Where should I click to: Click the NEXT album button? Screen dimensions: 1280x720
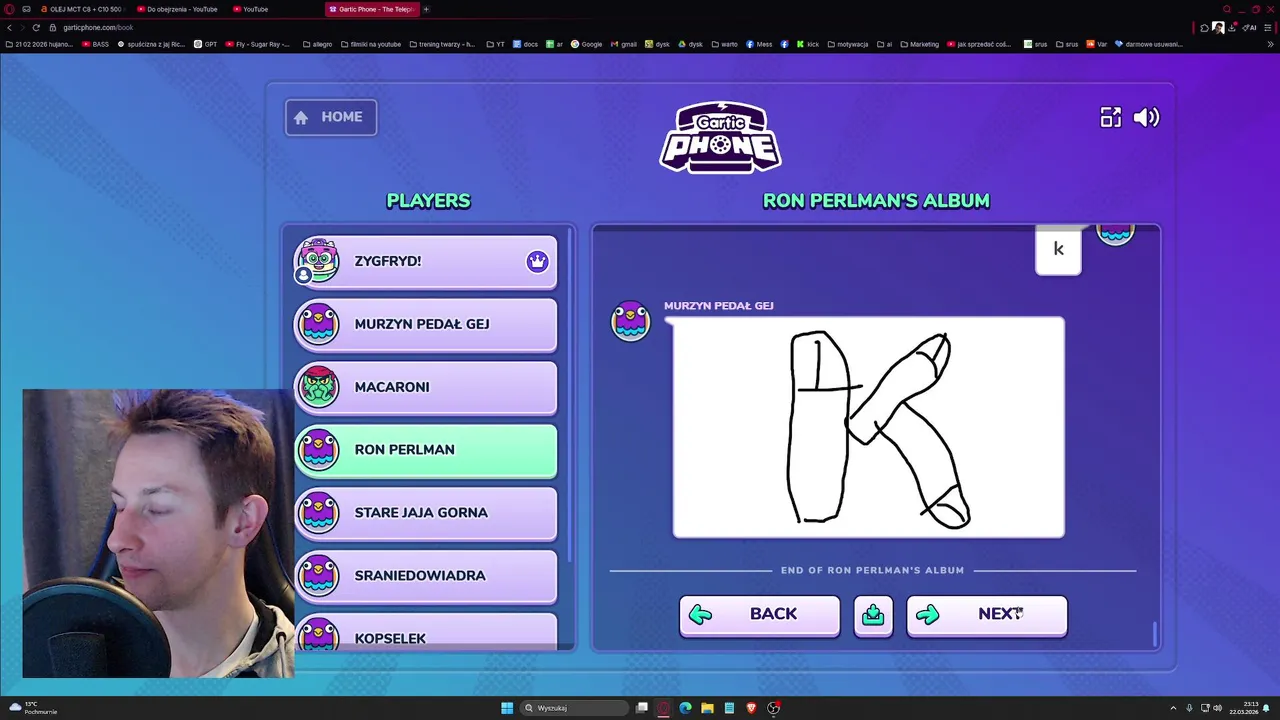[x=987, y=615]
